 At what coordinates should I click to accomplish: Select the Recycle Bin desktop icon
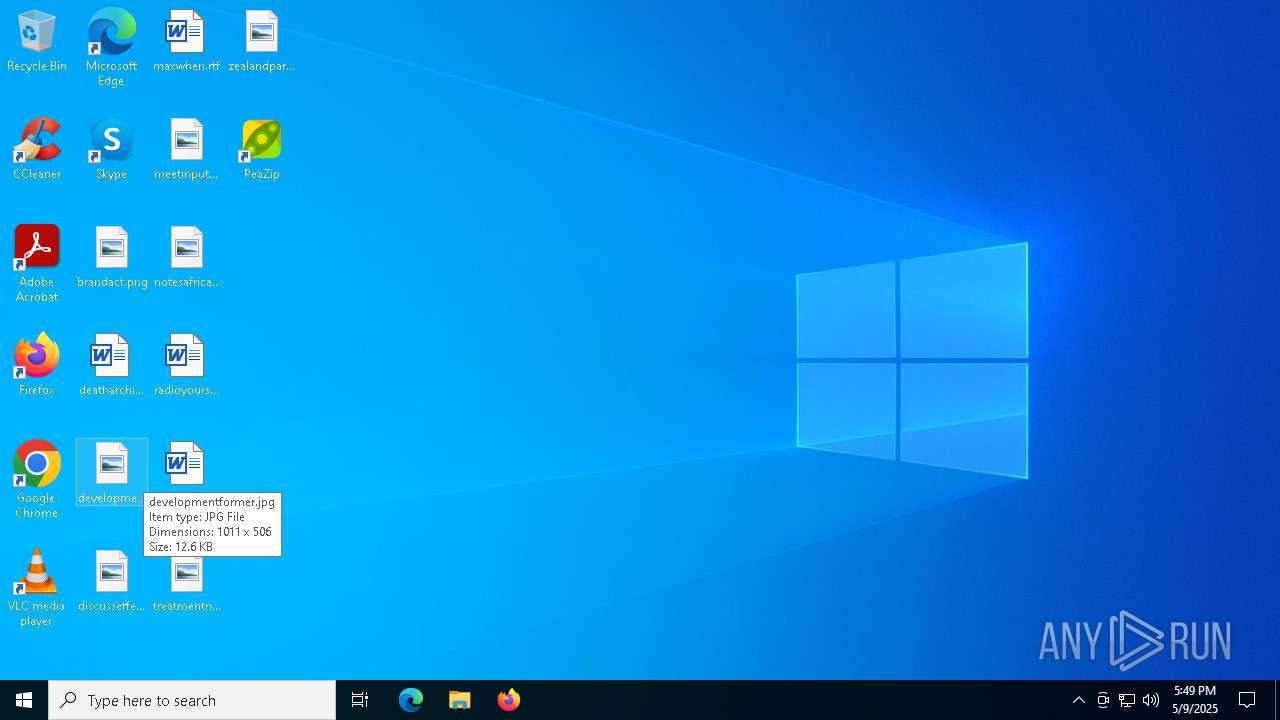(x=37, y=42)
